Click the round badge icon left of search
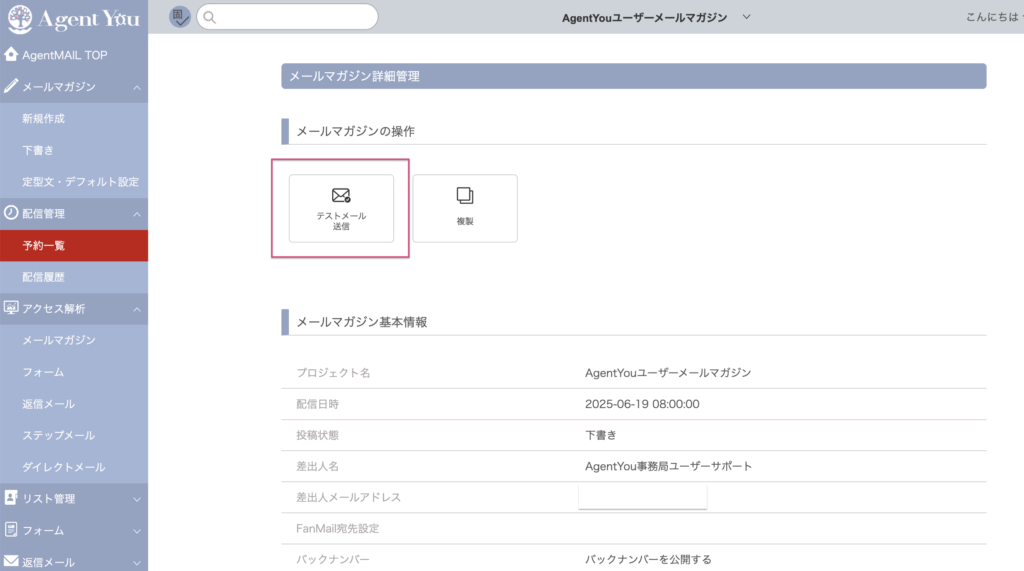The image size is (1024, 571). [180, 16]
